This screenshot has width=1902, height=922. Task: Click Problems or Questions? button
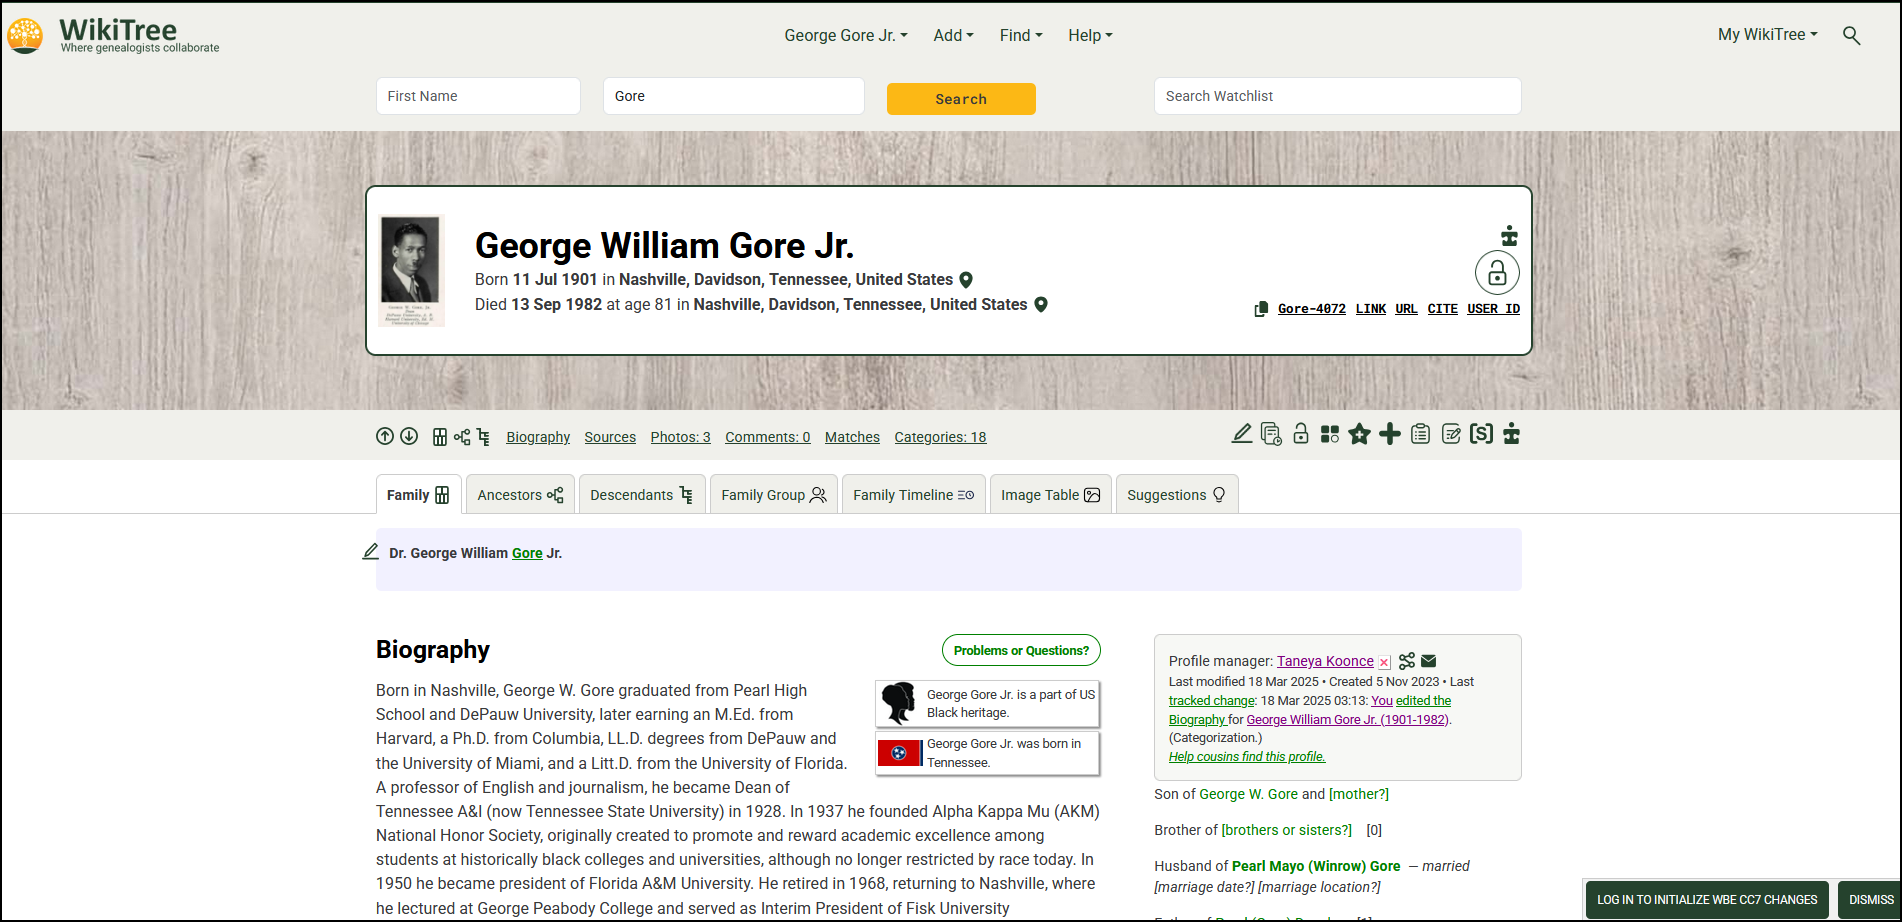(x=1021, y=650)
